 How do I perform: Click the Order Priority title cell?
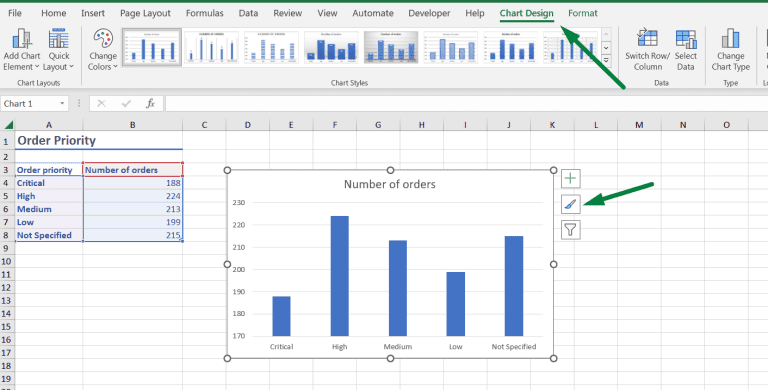click(x=49, y=141)
